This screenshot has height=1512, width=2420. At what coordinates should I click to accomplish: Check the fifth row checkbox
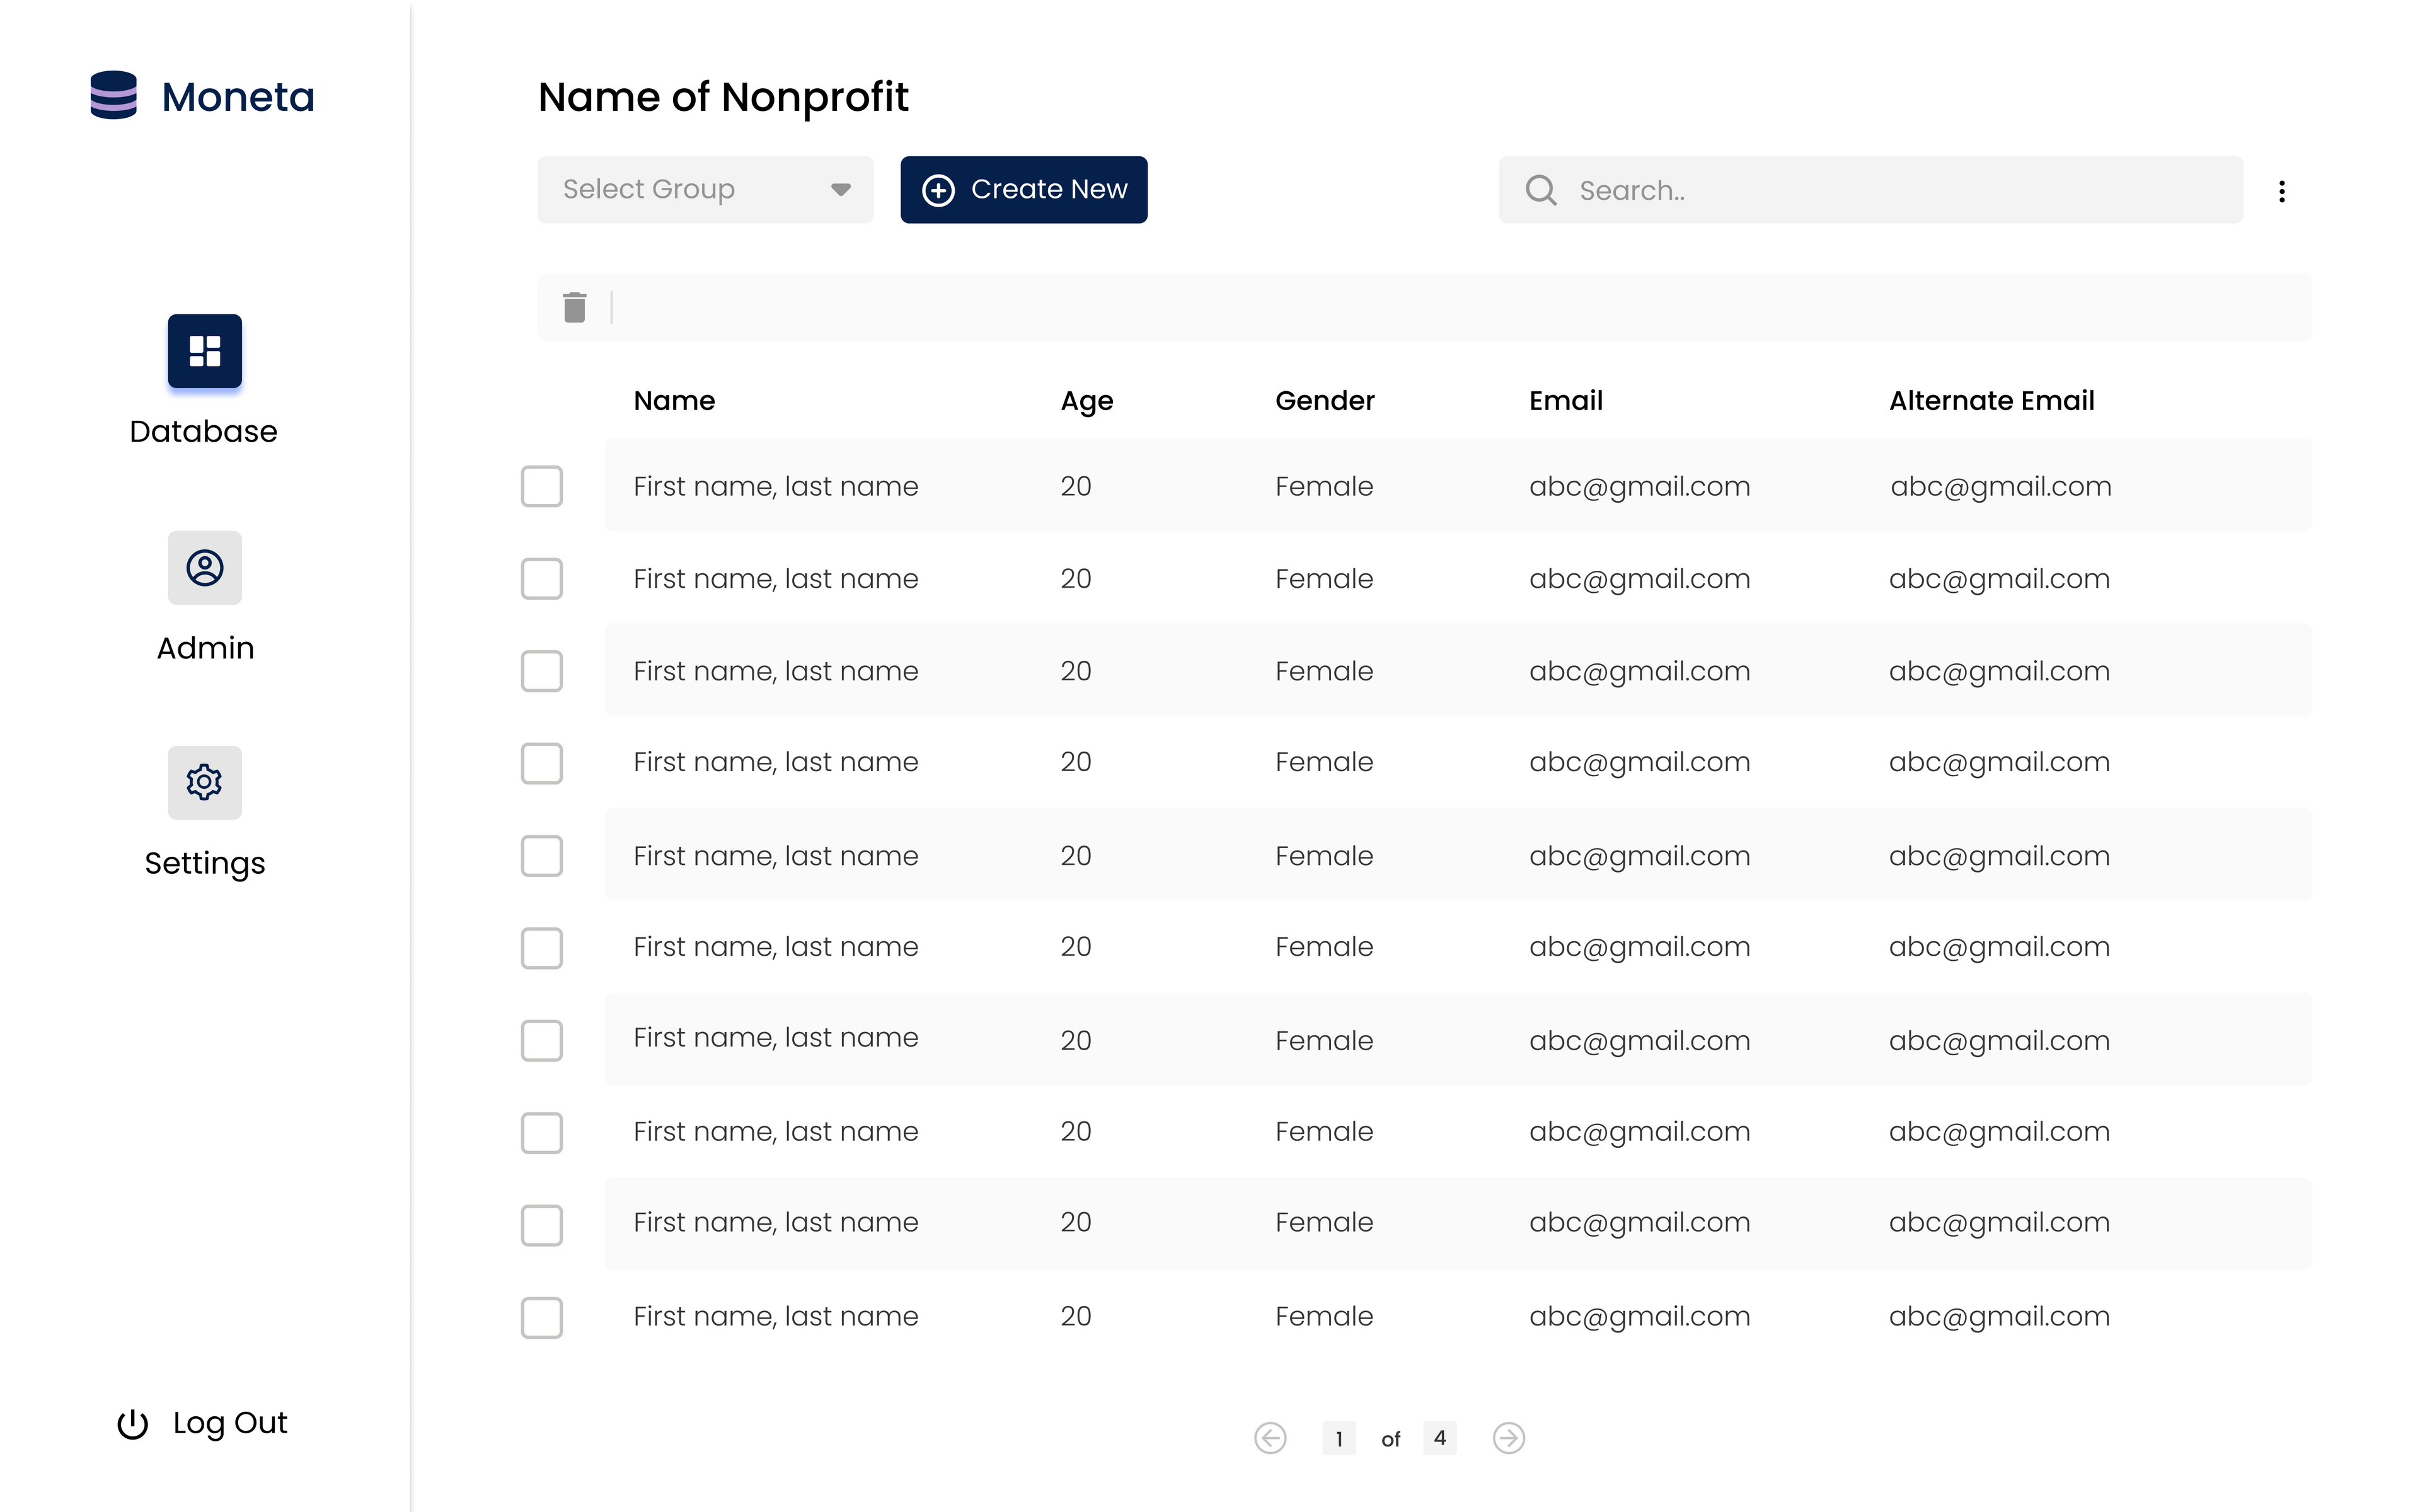click(542, 856)
